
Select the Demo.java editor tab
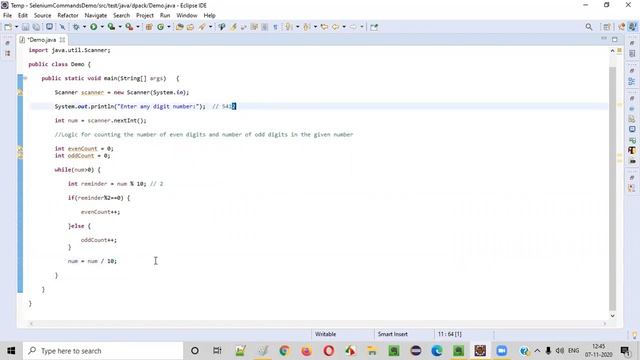[41, 40]
